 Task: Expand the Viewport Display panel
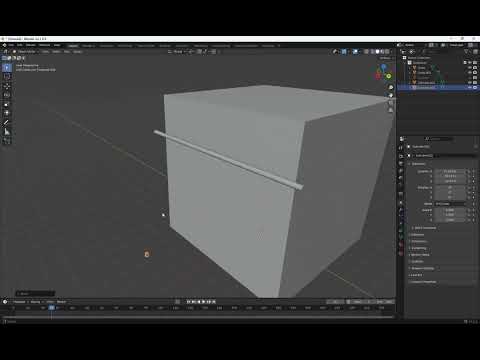[x=422, y=268]
